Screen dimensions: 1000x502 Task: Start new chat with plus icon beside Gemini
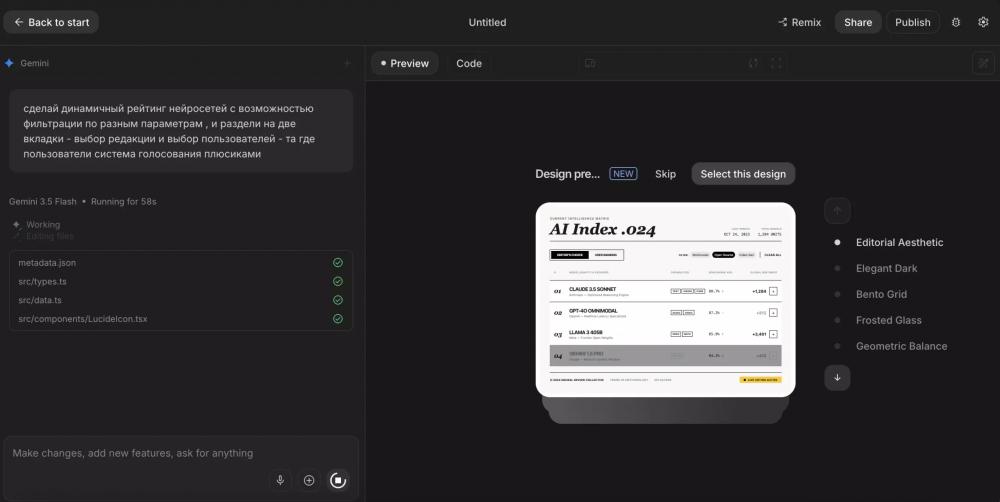coord(347,63)
